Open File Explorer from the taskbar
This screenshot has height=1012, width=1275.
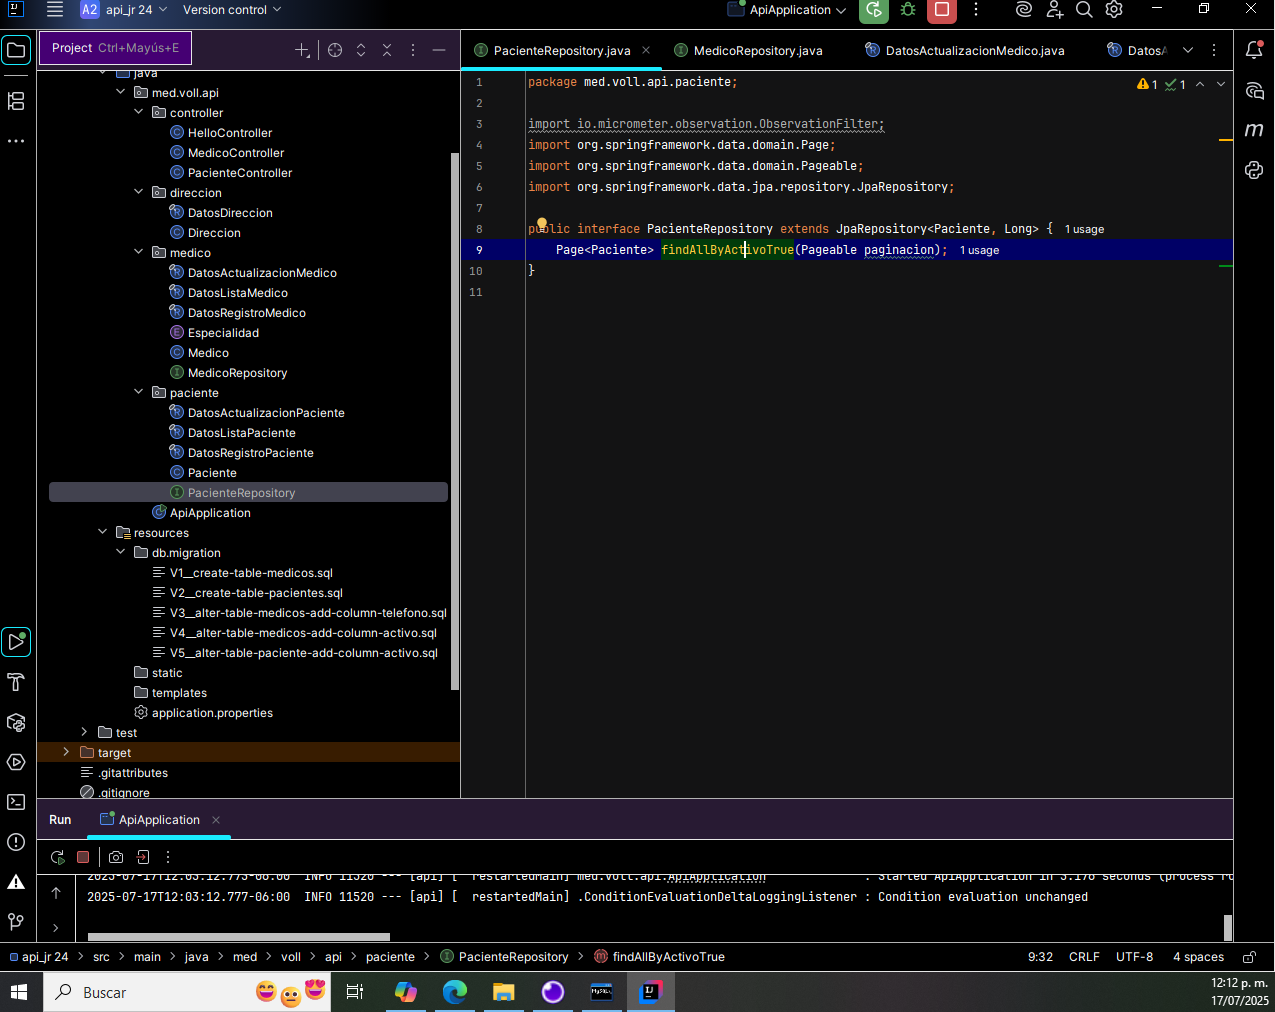pos(503,992)
